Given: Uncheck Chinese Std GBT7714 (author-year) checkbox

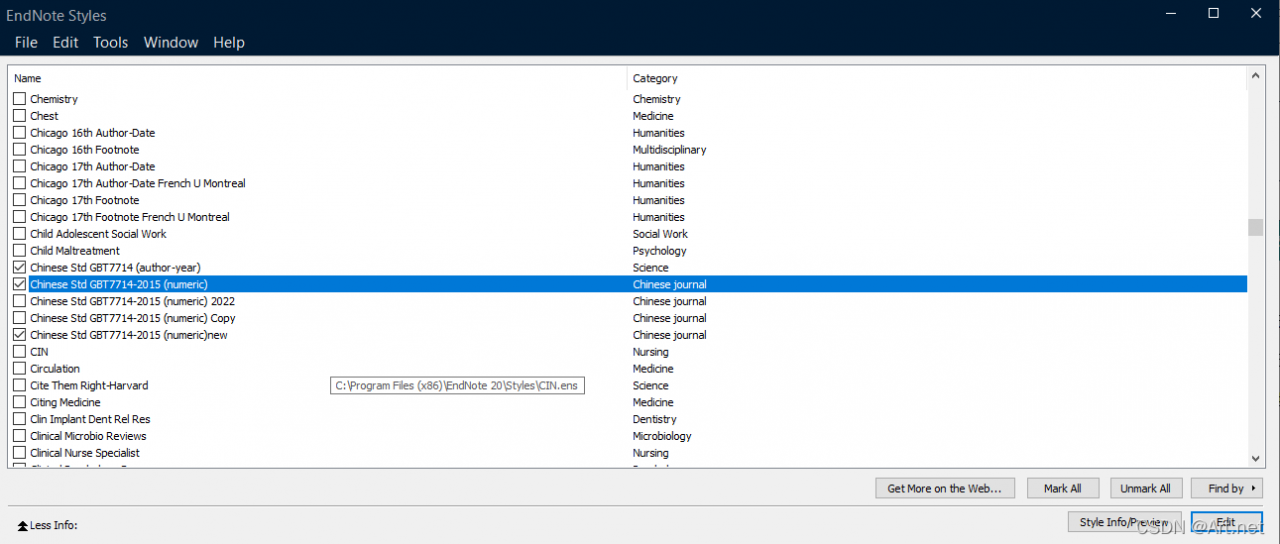Looking at the screenshot, I should coord(19,268).
